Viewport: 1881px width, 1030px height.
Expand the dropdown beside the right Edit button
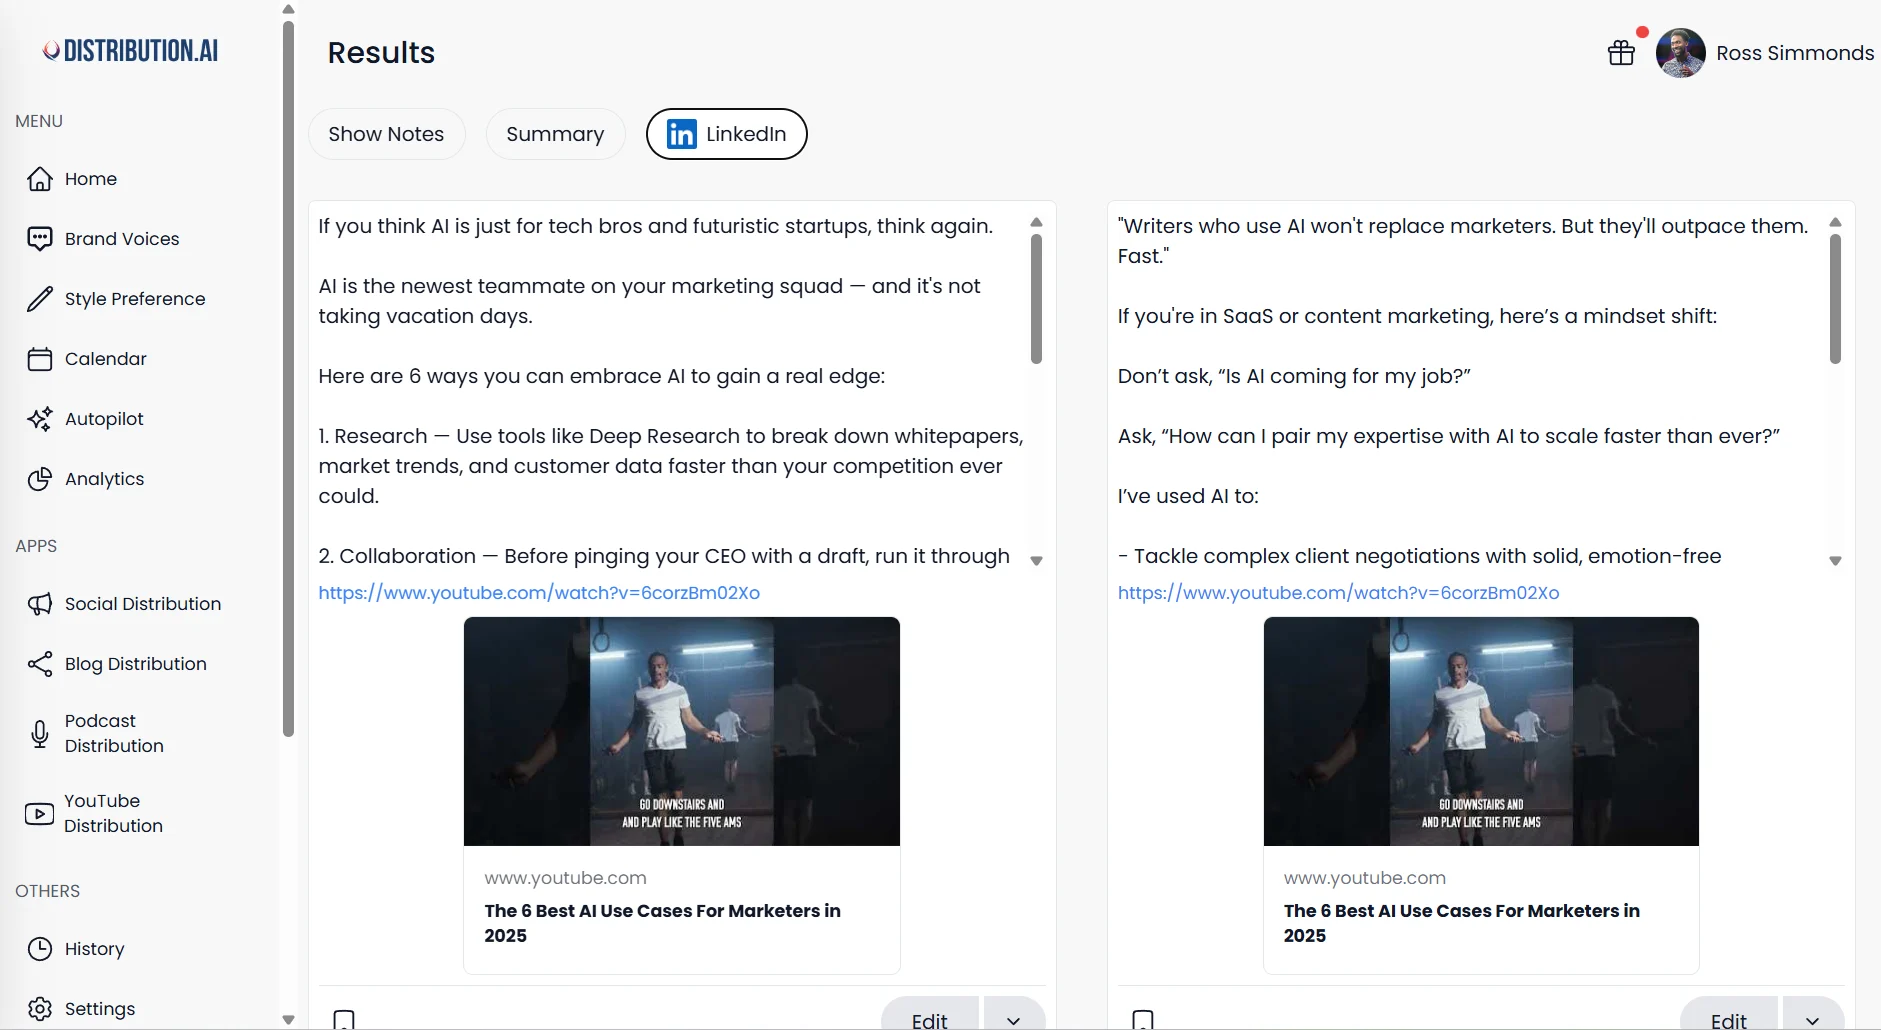1814,1019
